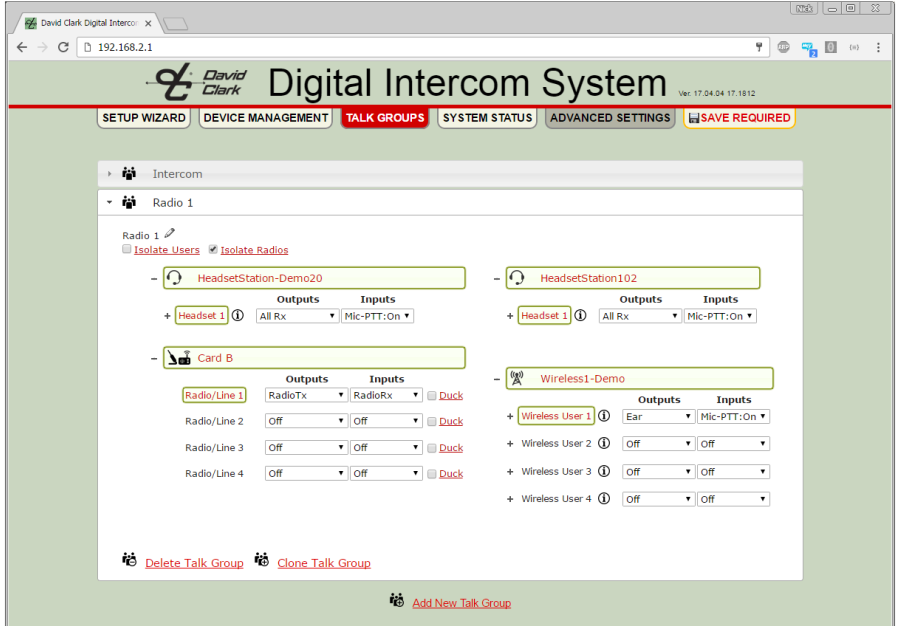This screenshot has height=626, width=899.
Task: Click the headset icon of HeadsetStation-Demo20
Action: (x=174, y=278)
